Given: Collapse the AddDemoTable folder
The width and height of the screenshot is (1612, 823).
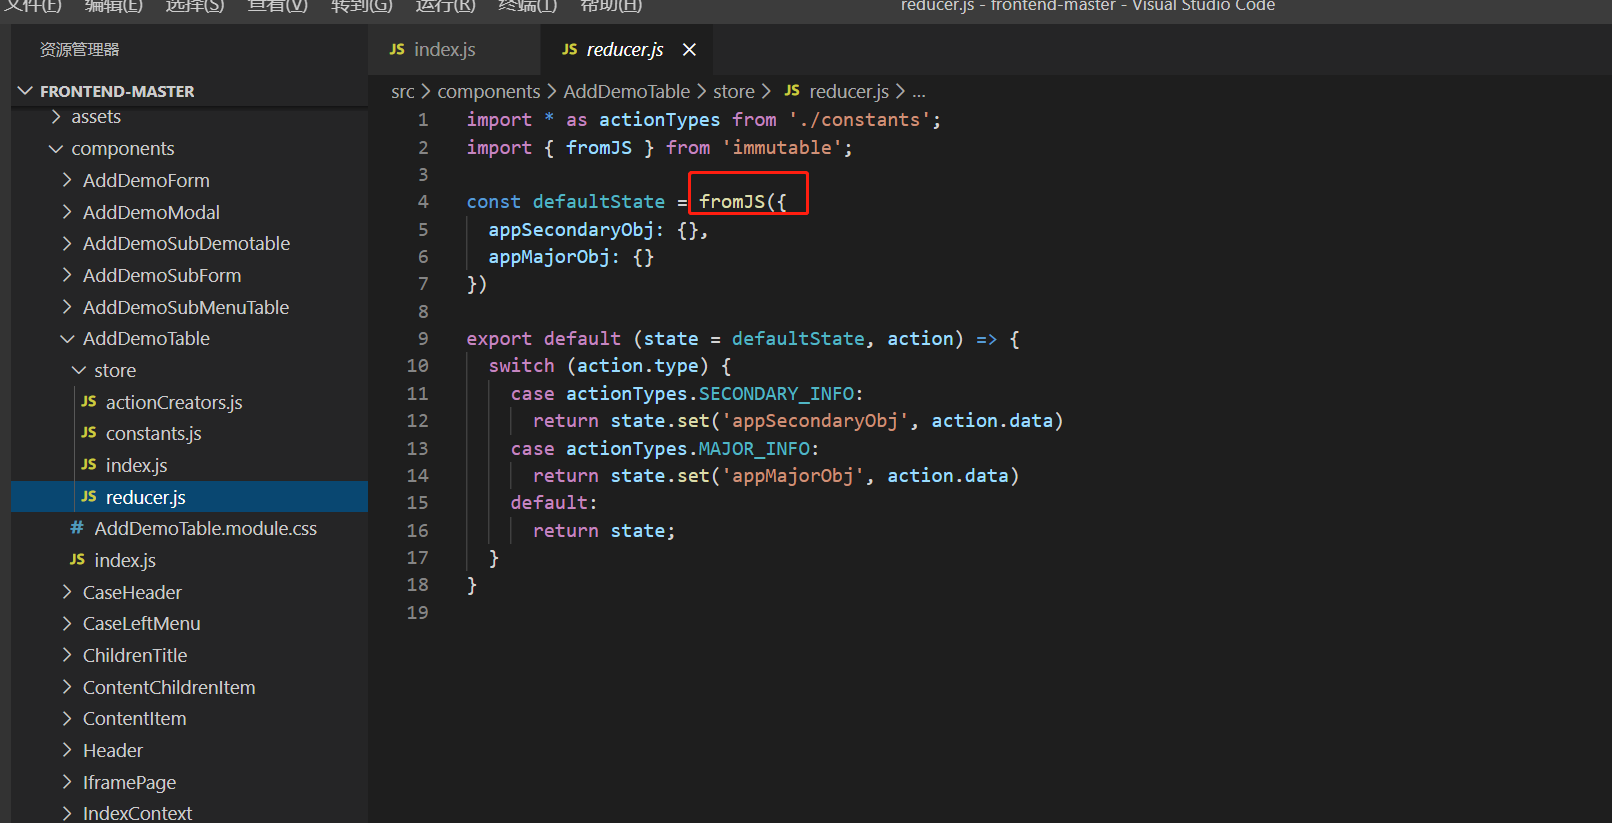Looking at the screenshot, I should (67, 339).
